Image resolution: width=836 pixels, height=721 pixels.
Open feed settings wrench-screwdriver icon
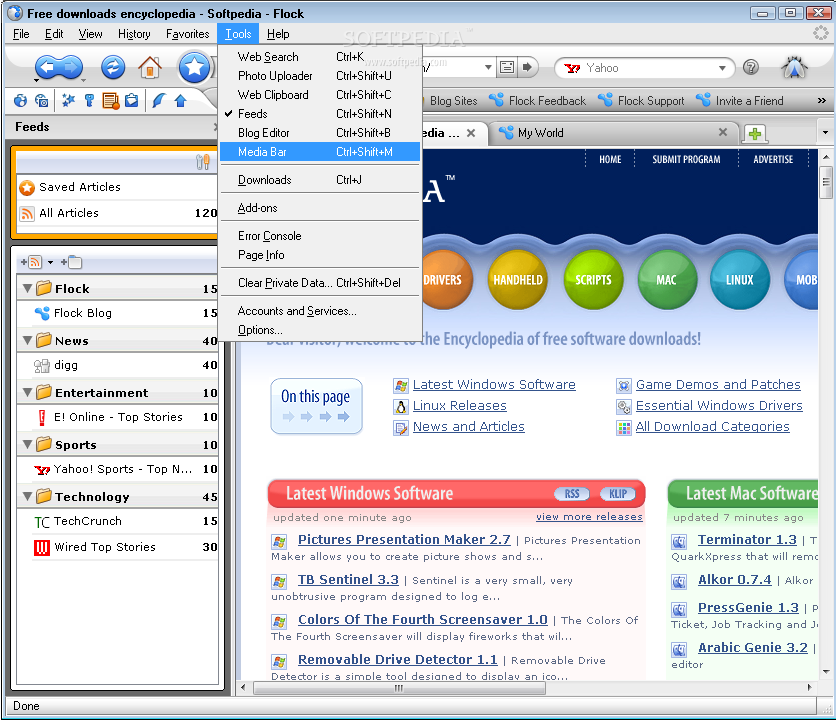pyautogui.click(x=203, y=162)
